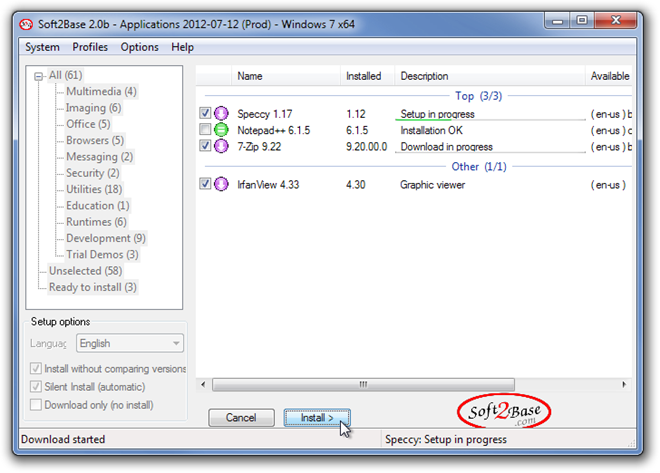Close the Soft2Base window
This screenshot has height=473, width=660.
[615, 20]
